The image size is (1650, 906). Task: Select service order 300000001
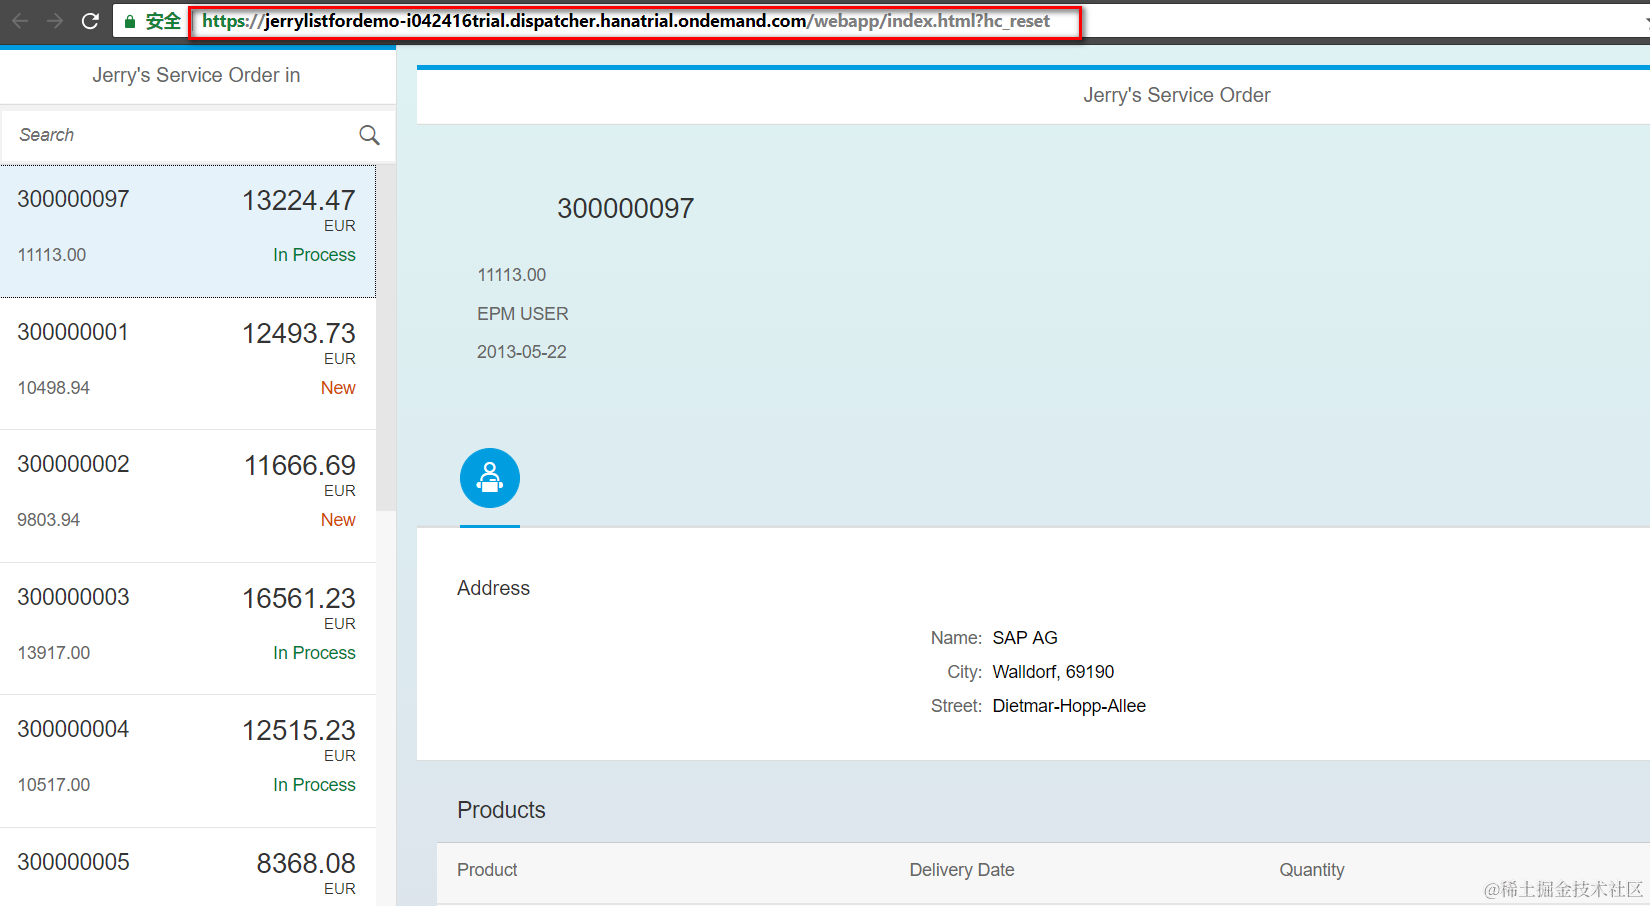[188, 364]
